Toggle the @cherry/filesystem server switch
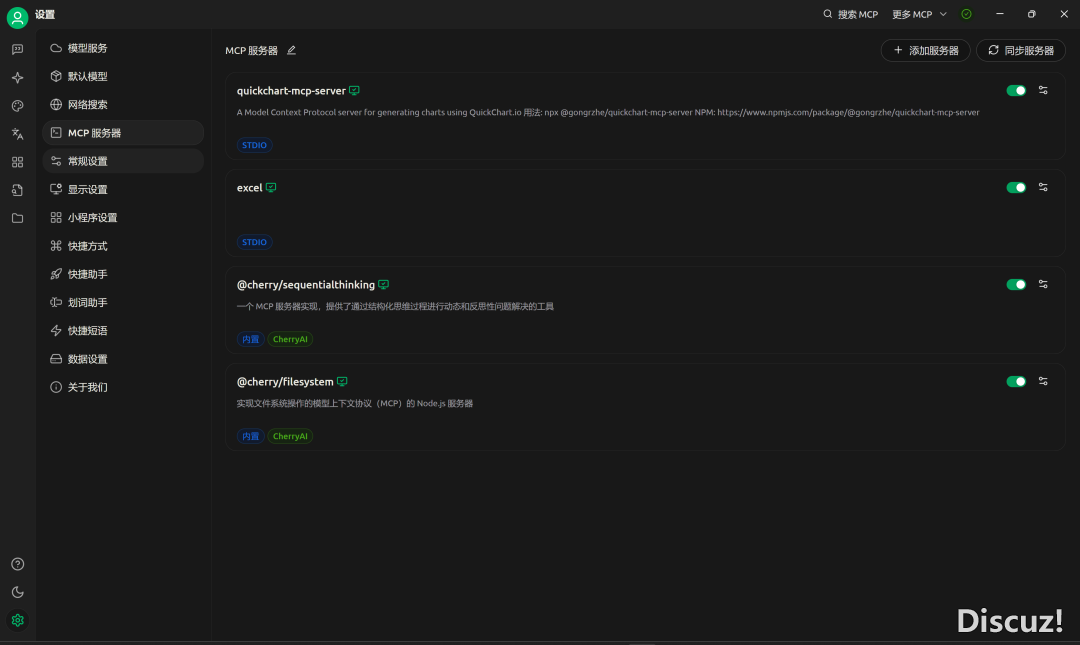 (1016, 381)
